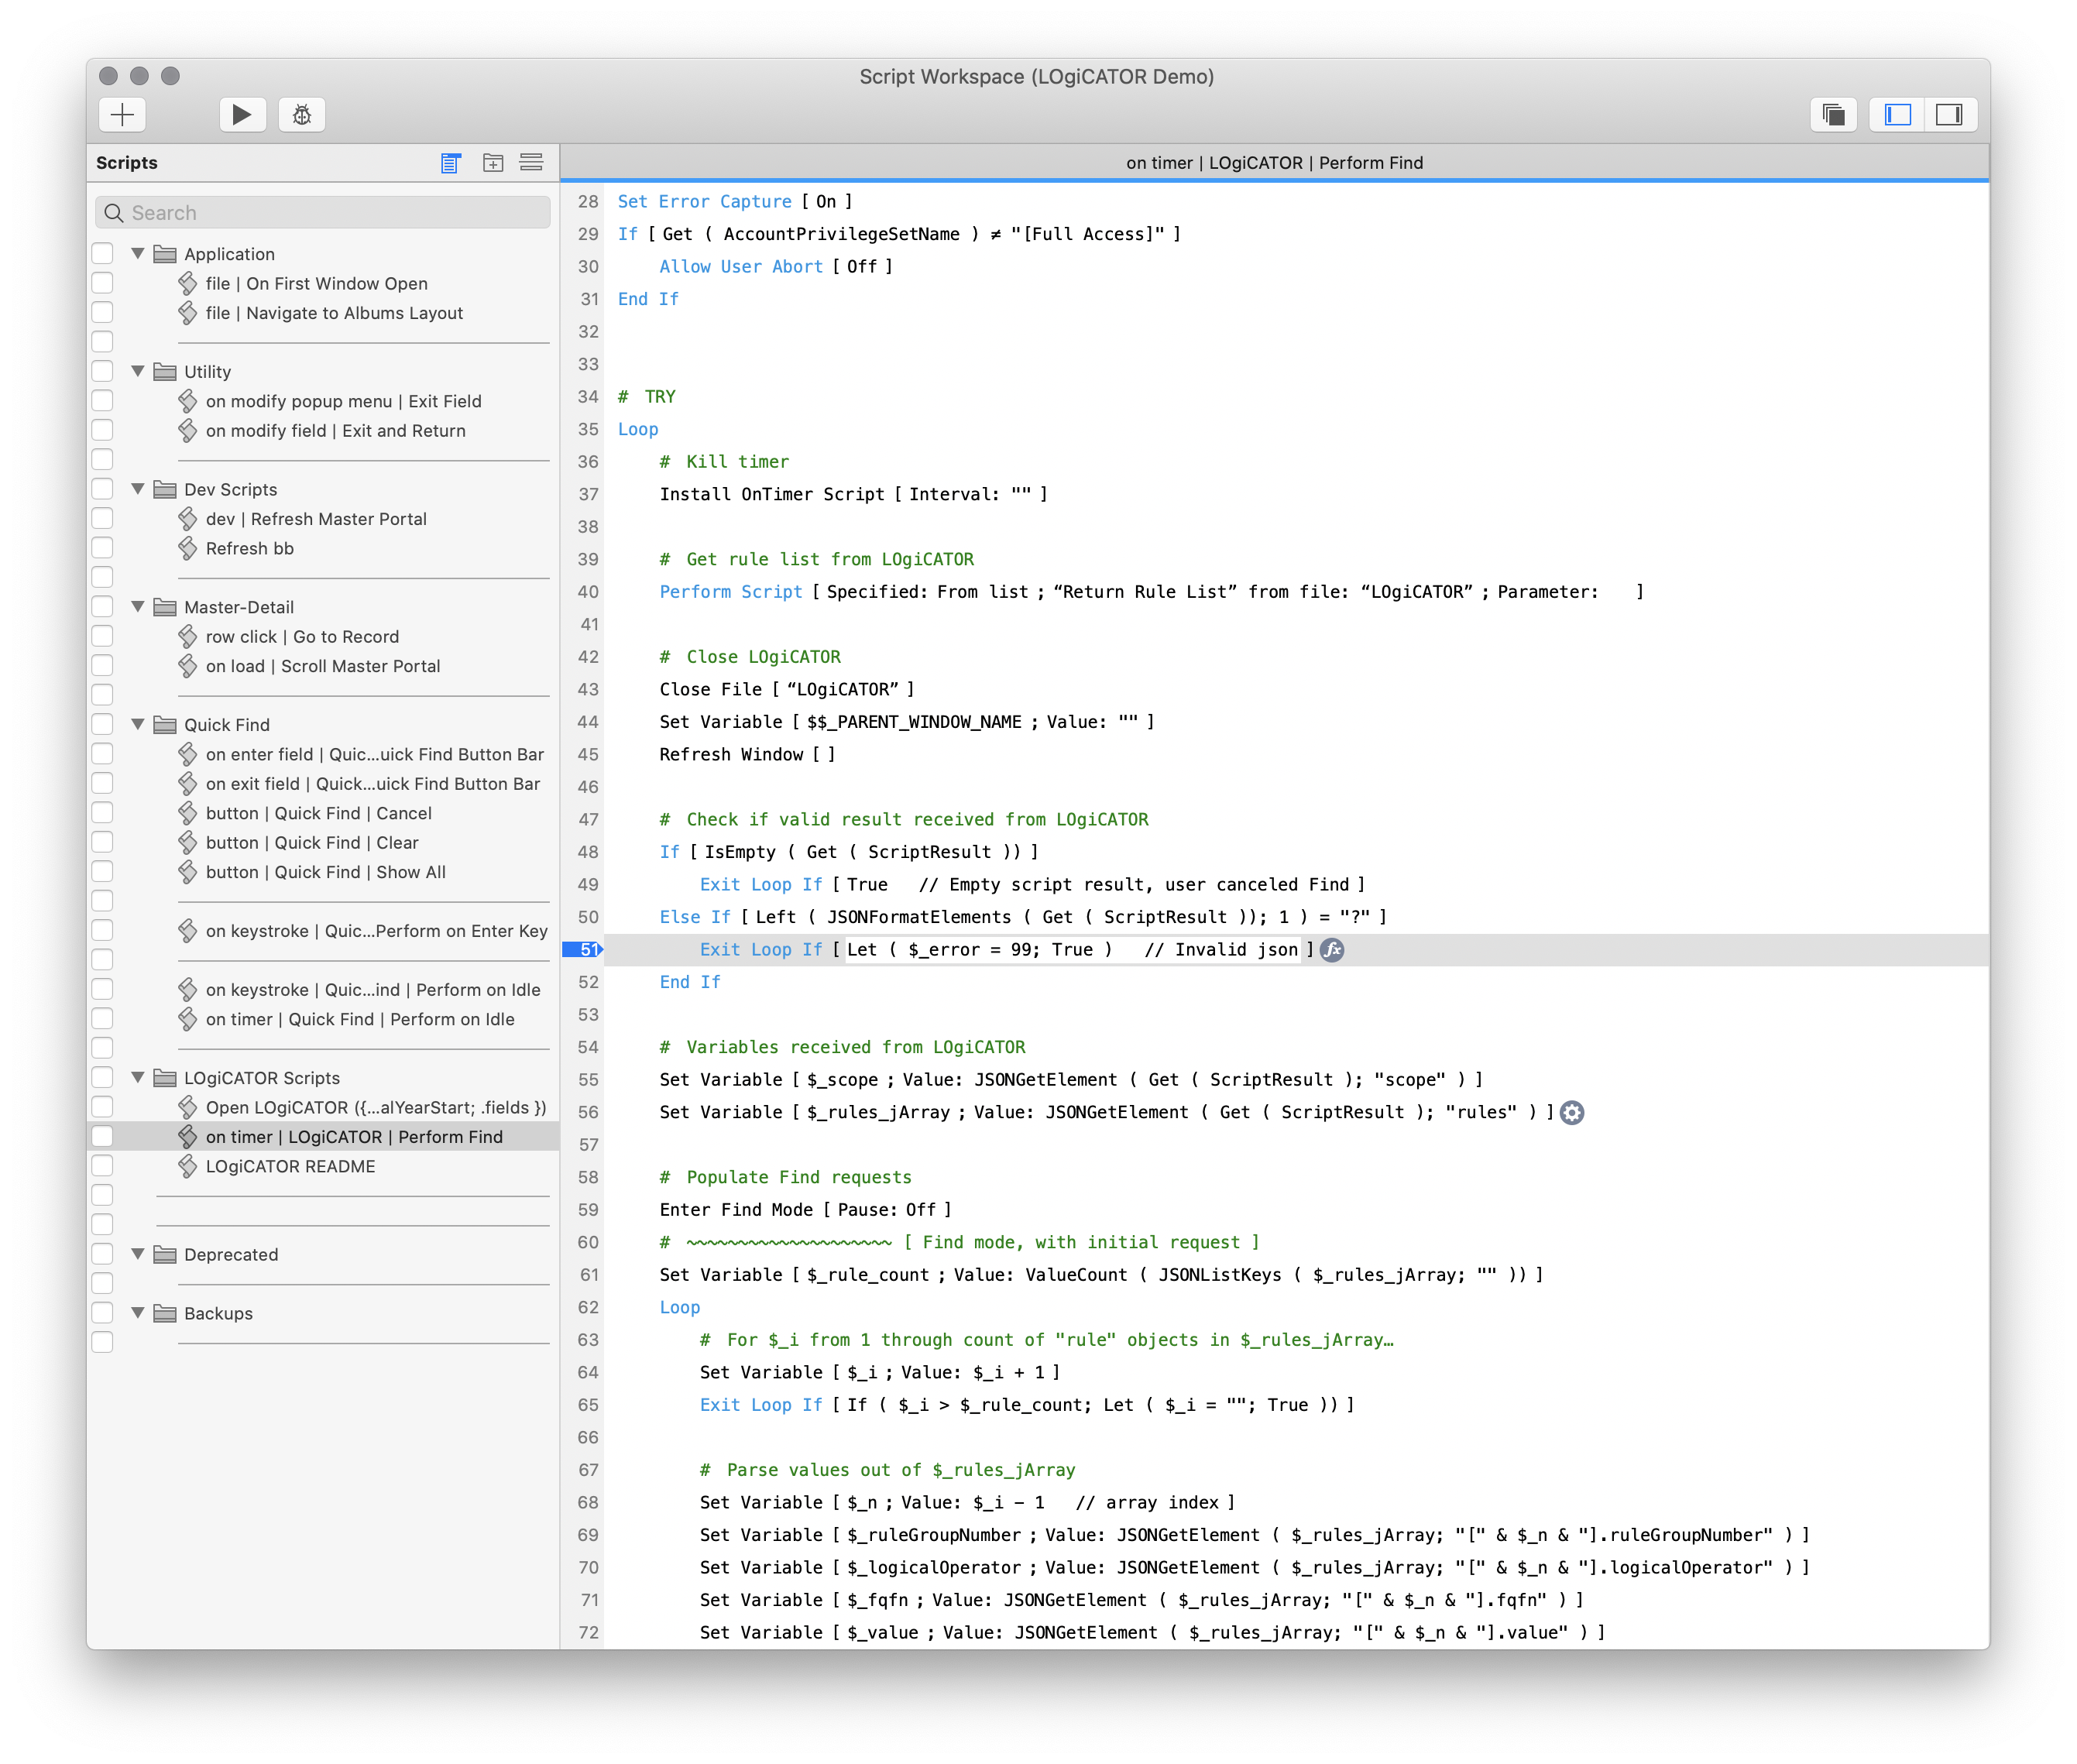Toggle the checkbox next to dev | Refresh Master Portal
This screenshot has height=1764, width=2077.
(x=102, y=518)
